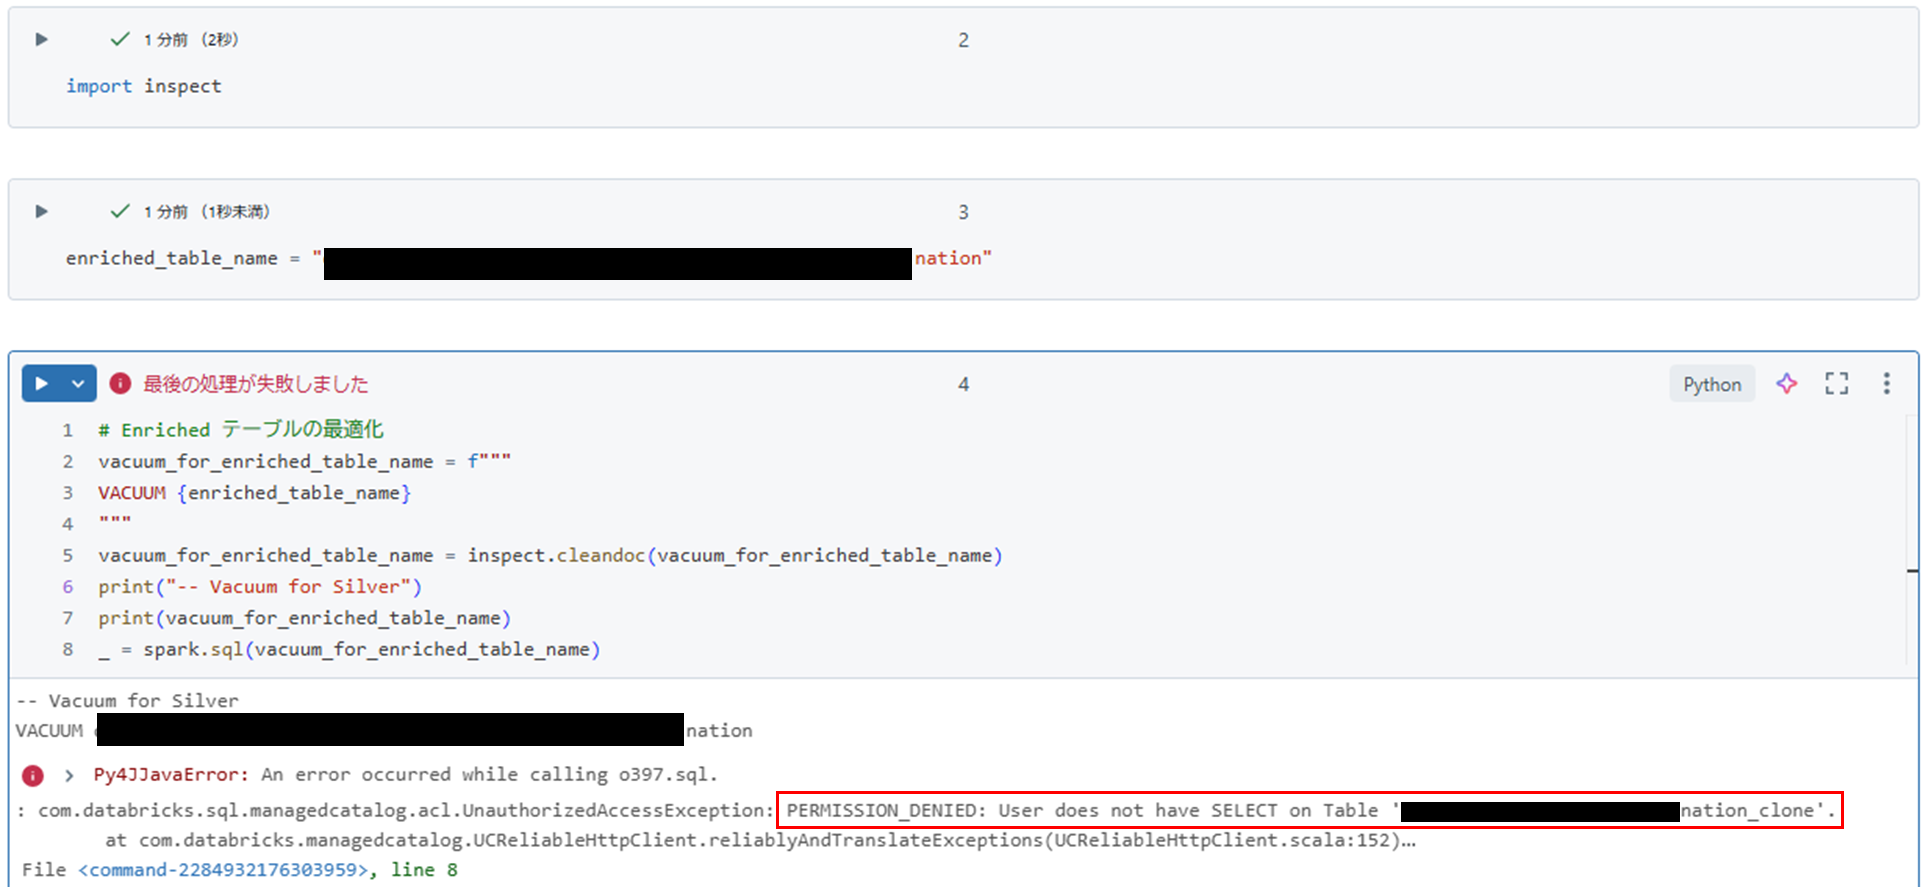Viewport: 1926px width, 887px height.
Task: Click the '-- Vacuum for Silver' output line
Action: [127, 701]
